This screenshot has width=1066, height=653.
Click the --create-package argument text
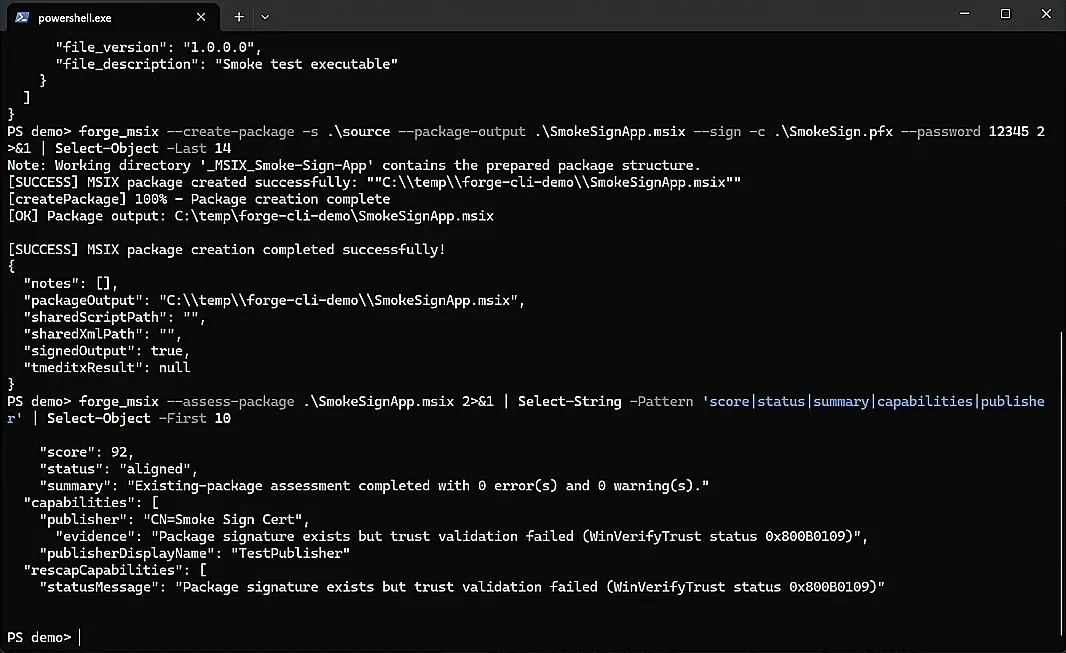click(230, 131)
